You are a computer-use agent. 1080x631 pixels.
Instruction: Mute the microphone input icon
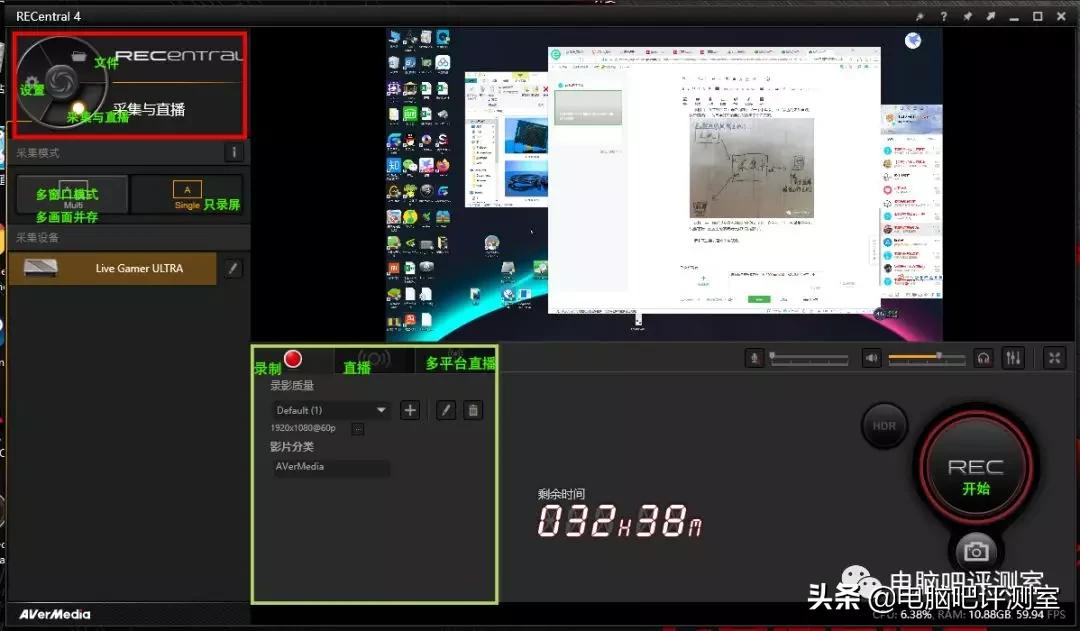point(755,357)
